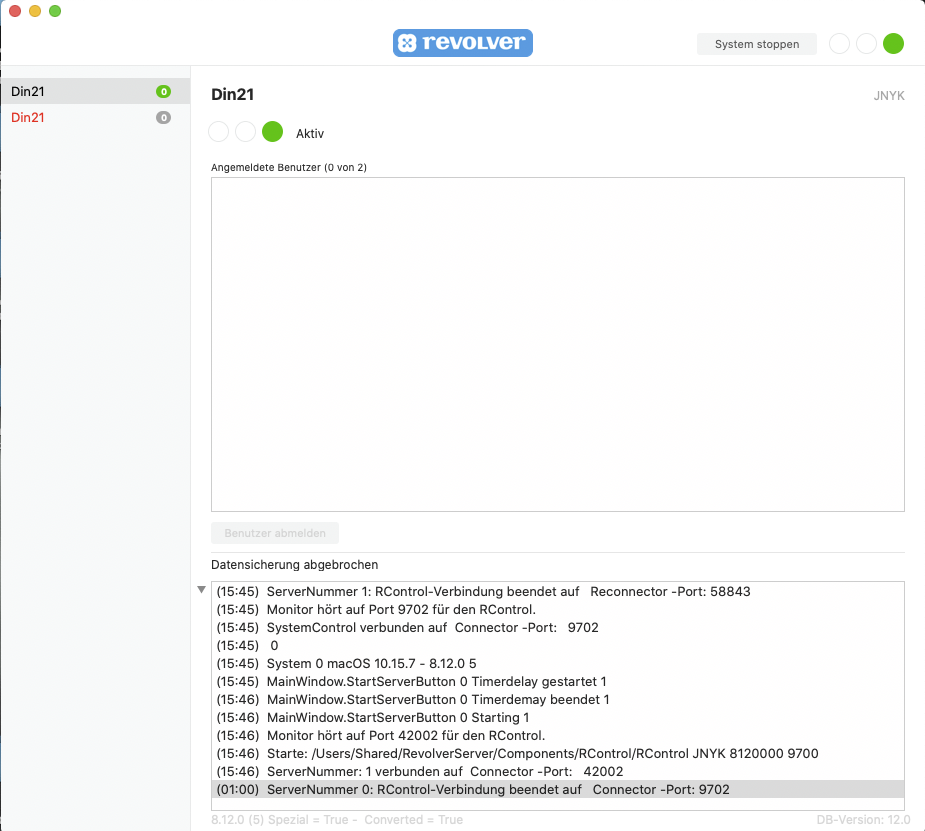Select the second empty circle beside Aktiv
925x831 pixels.
click(245, 132)
